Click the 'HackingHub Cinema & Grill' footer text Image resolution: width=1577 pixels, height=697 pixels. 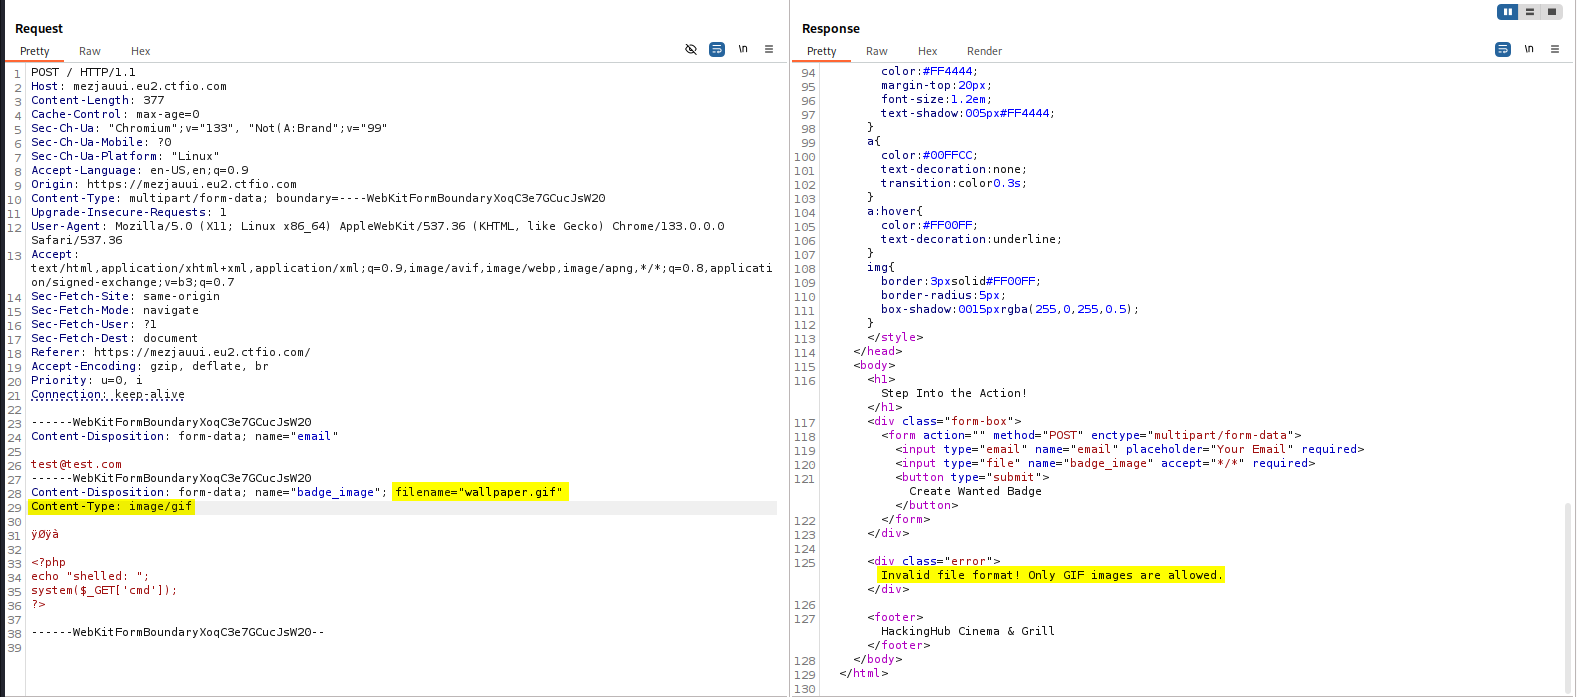968,631
